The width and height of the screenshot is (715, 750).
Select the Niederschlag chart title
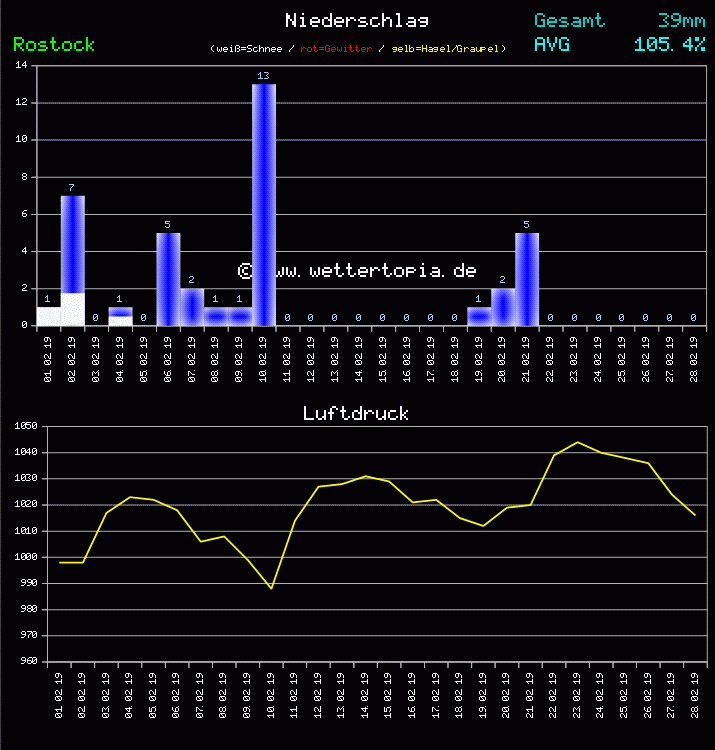pyautogui.click(x=356, y=20)
